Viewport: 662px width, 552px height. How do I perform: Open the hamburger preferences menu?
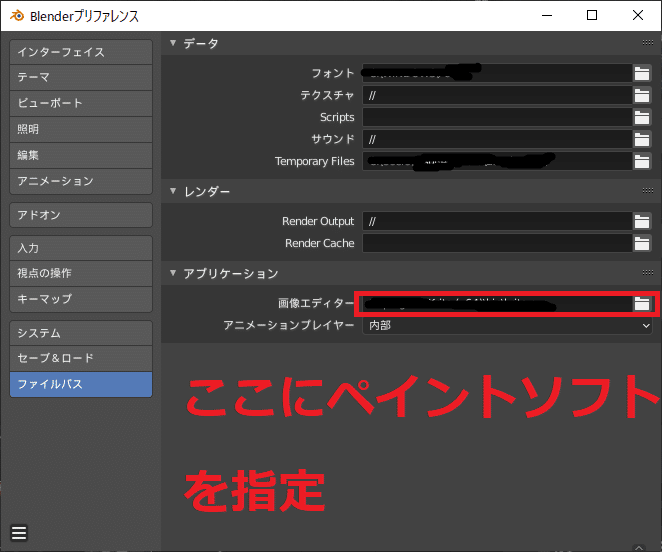point(19,533)
